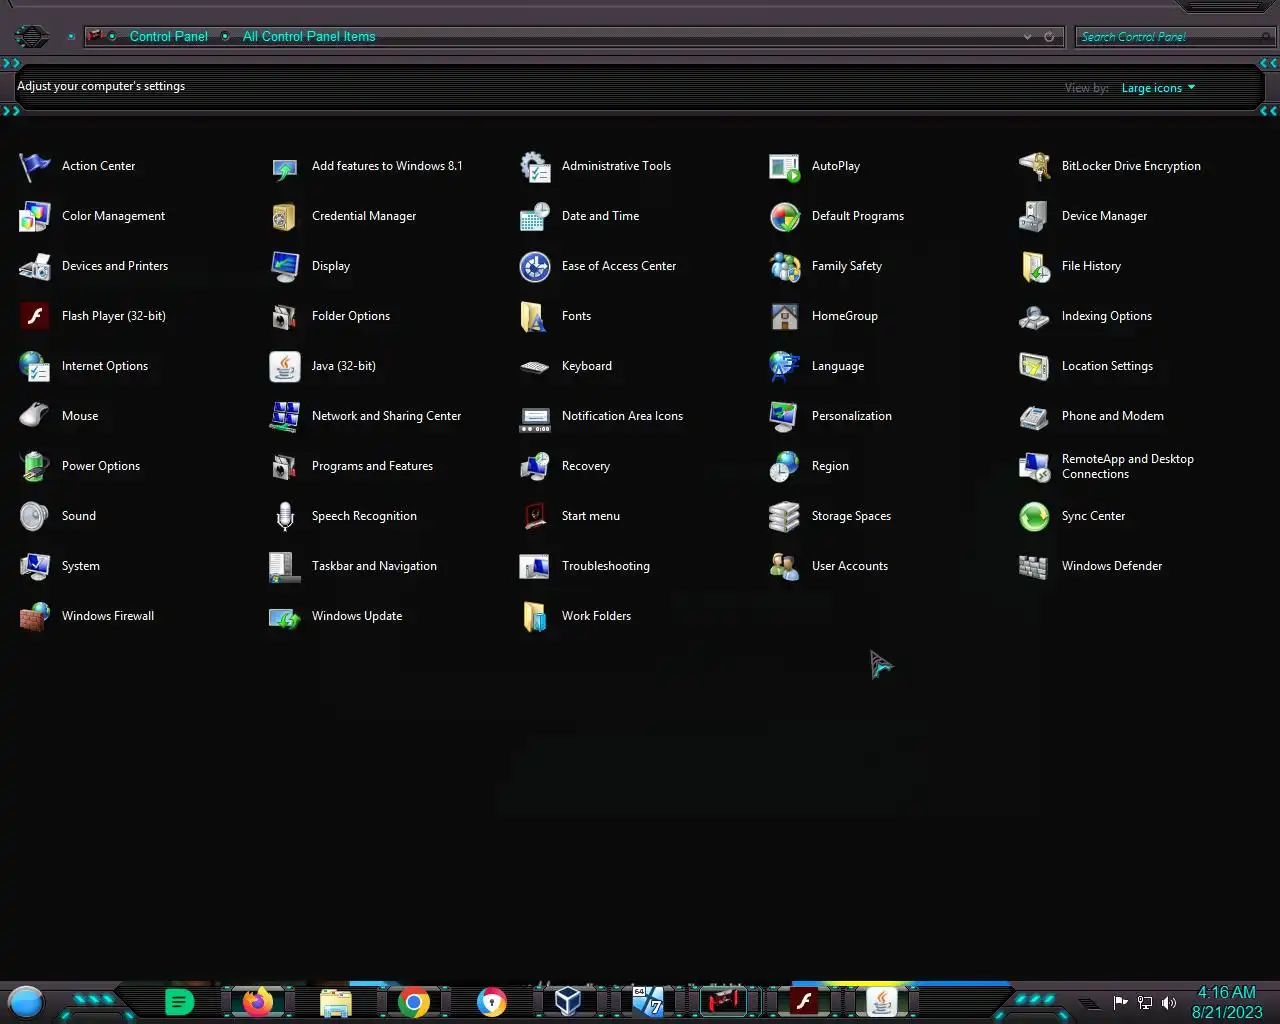
Task: Open the Start orb on the taskbar
Action: coord(26,1002)
